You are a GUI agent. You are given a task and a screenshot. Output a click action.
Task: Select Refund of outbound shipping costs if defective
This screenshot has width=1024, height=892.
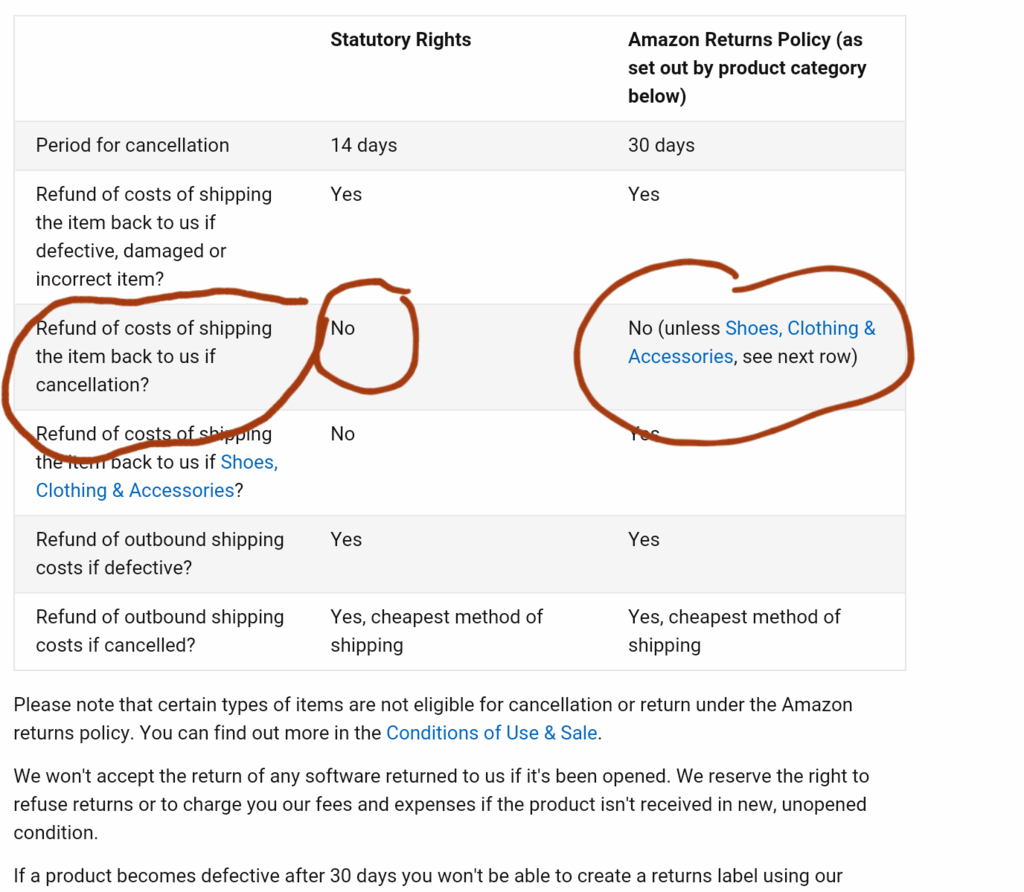[160, 554]
